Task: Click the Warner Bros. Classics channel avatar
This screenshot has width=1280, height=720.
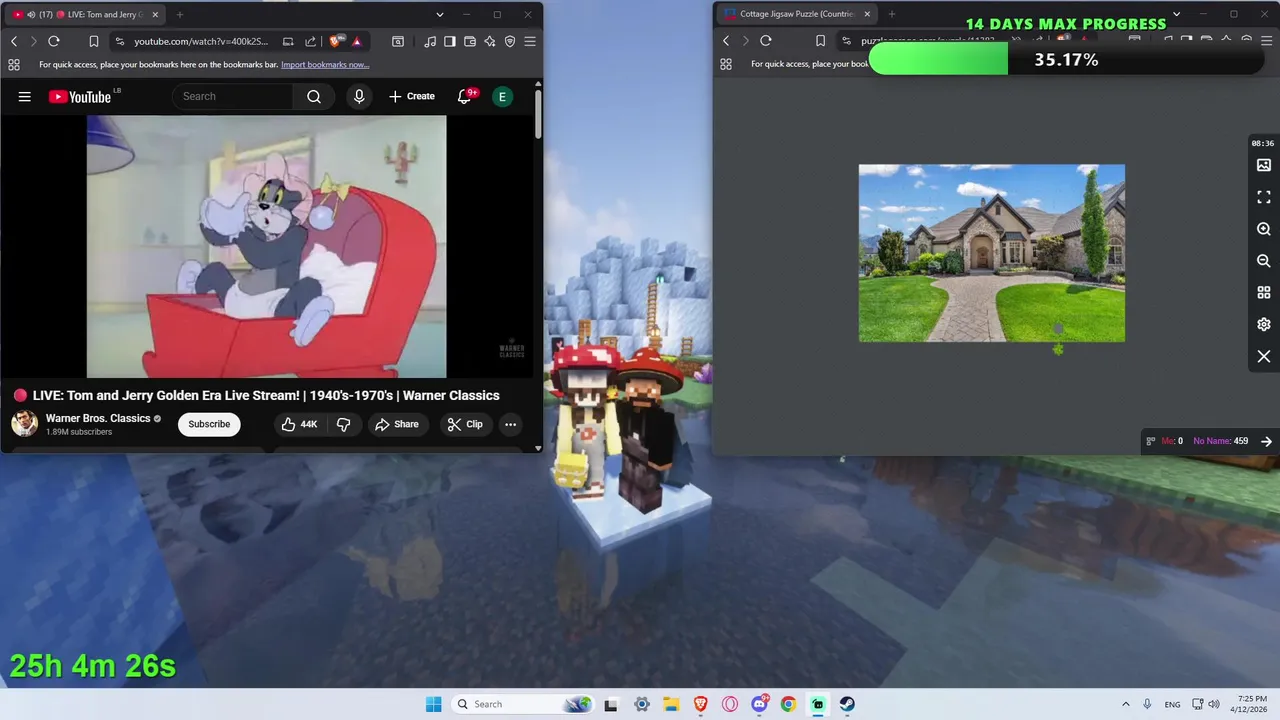Action: click(24, 424)
